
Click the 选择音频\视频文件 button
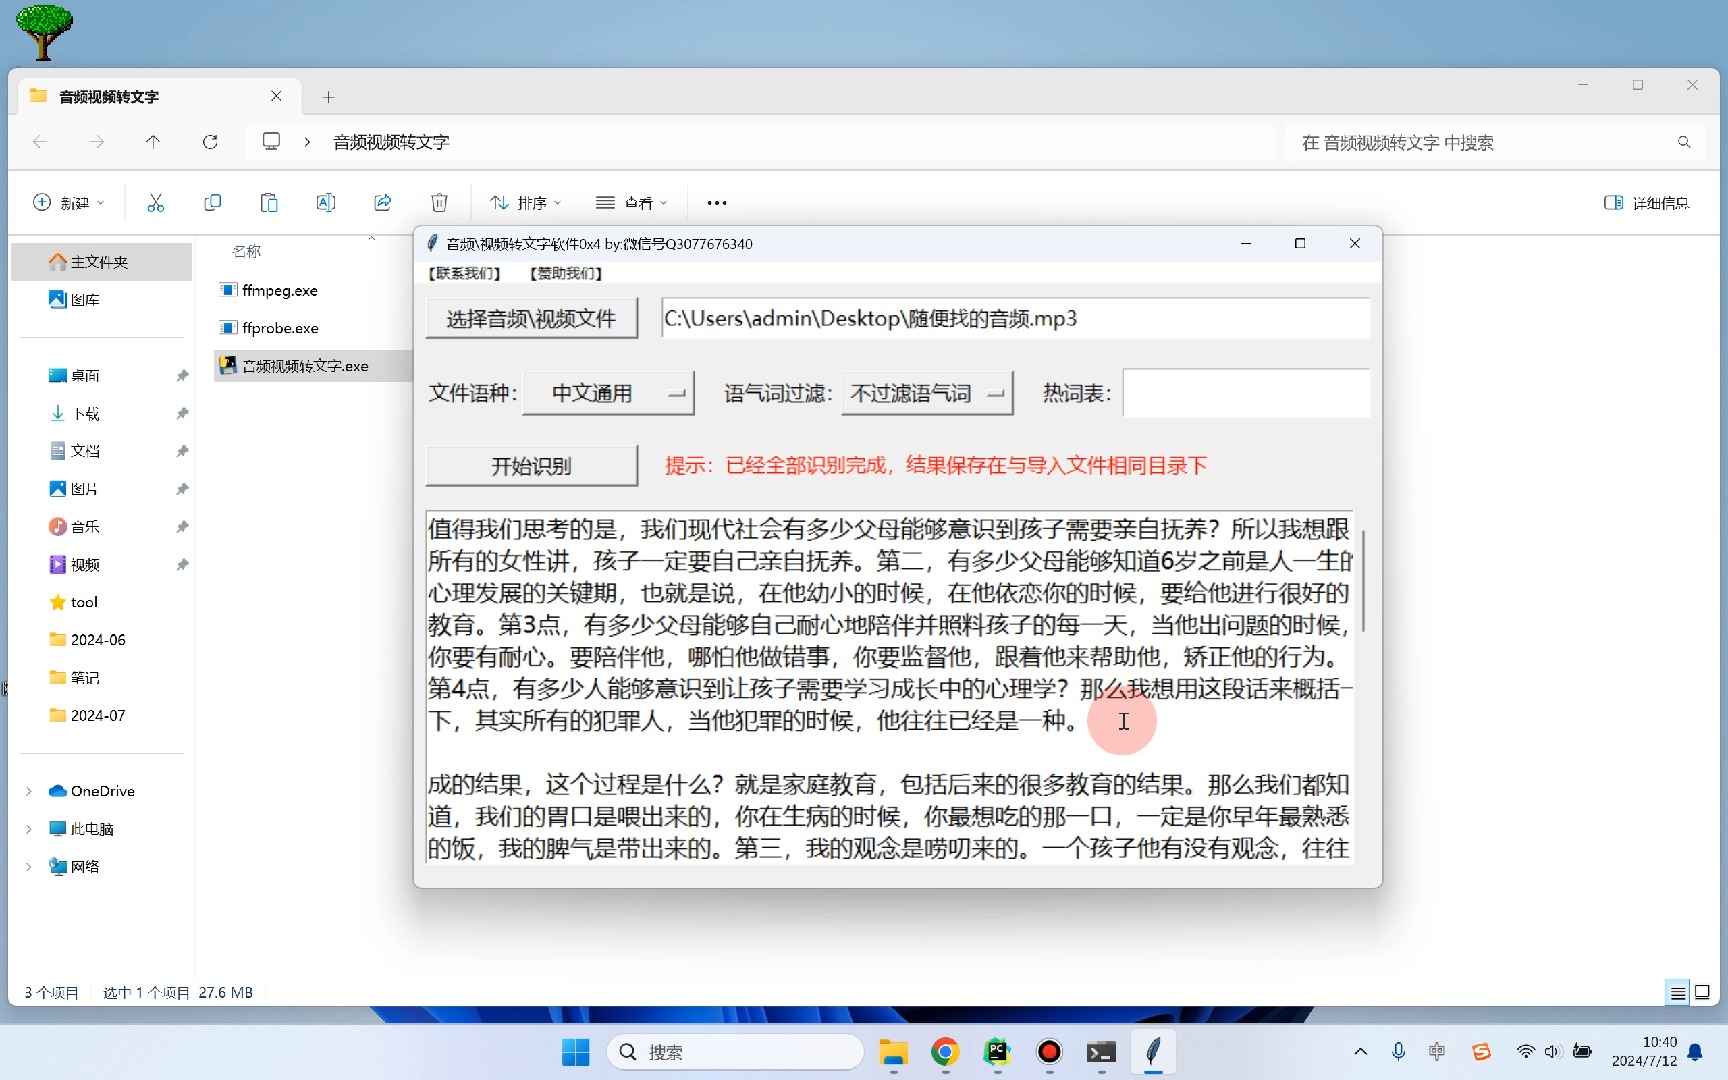coord(531,318)
